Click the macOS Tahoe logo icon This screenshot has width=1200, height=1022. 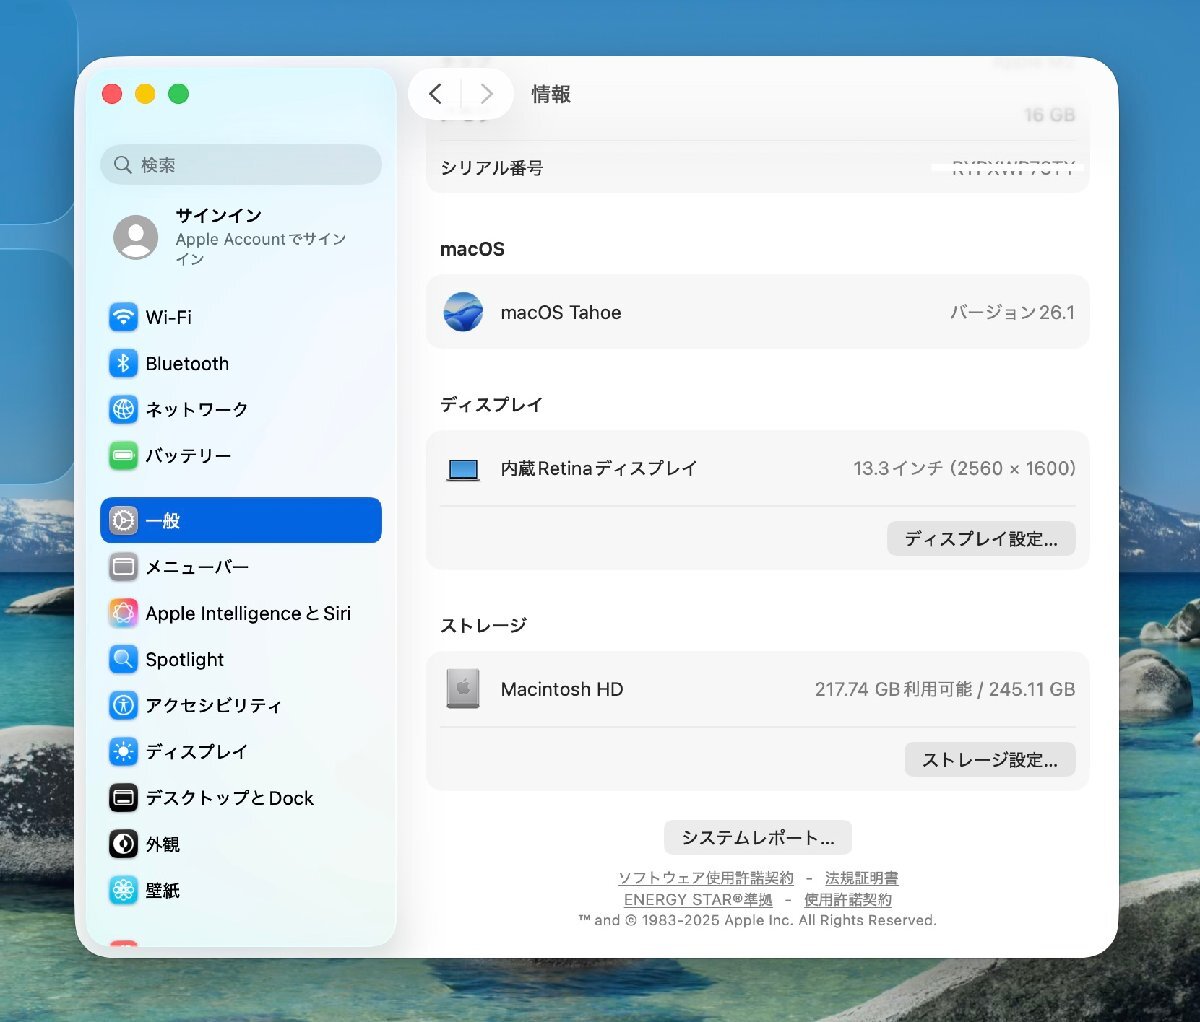pos(463,312)
